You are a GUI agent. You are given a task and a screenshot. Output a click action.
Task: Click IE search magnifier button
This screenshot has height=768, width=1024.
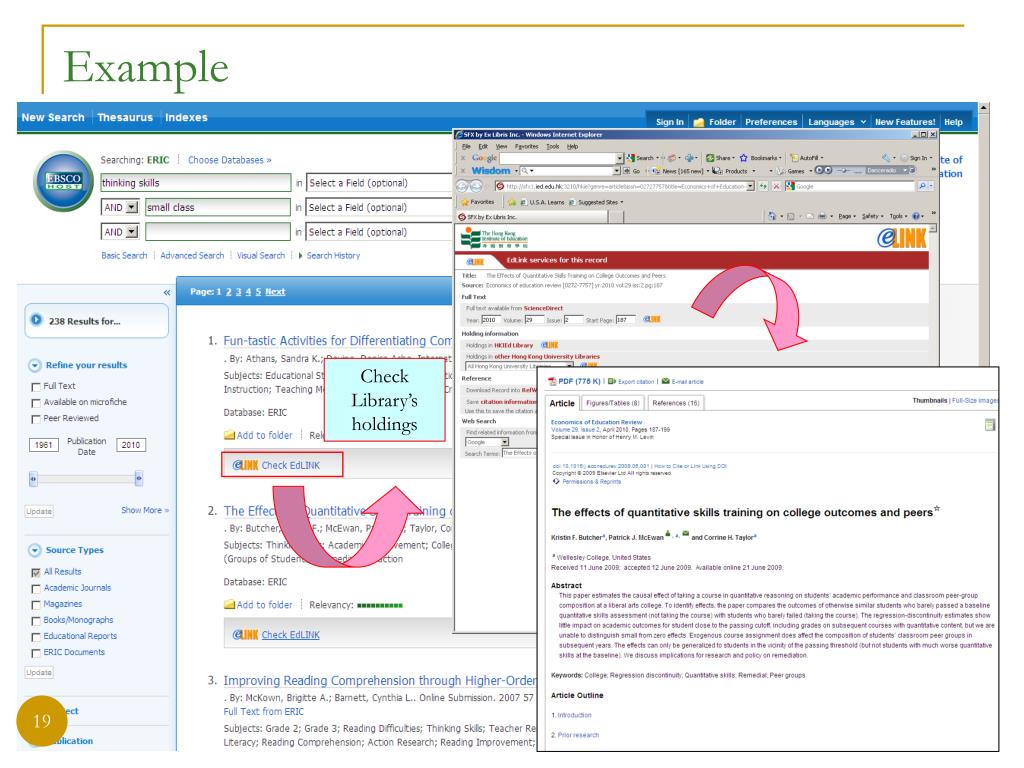tap(922, 186)
